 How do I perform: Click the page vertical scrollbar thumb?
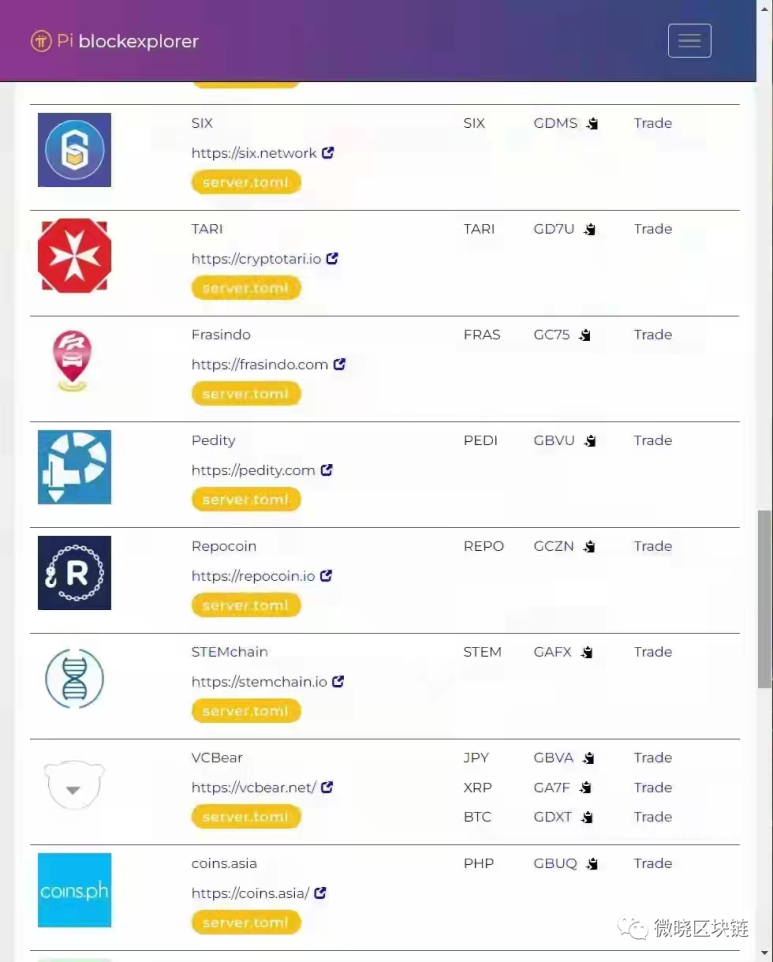764,599
